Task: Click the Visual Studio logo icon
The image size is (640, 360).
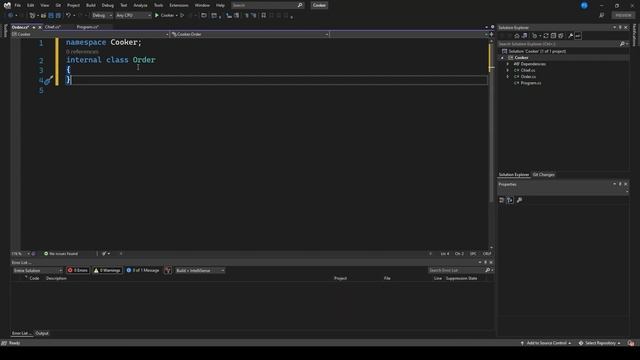Action: (7, 5)
